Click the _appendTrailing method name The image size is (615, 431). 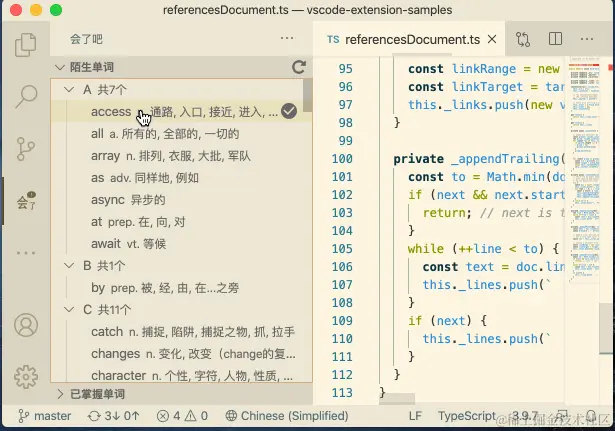pyautogui.click(x=505, y=159)
